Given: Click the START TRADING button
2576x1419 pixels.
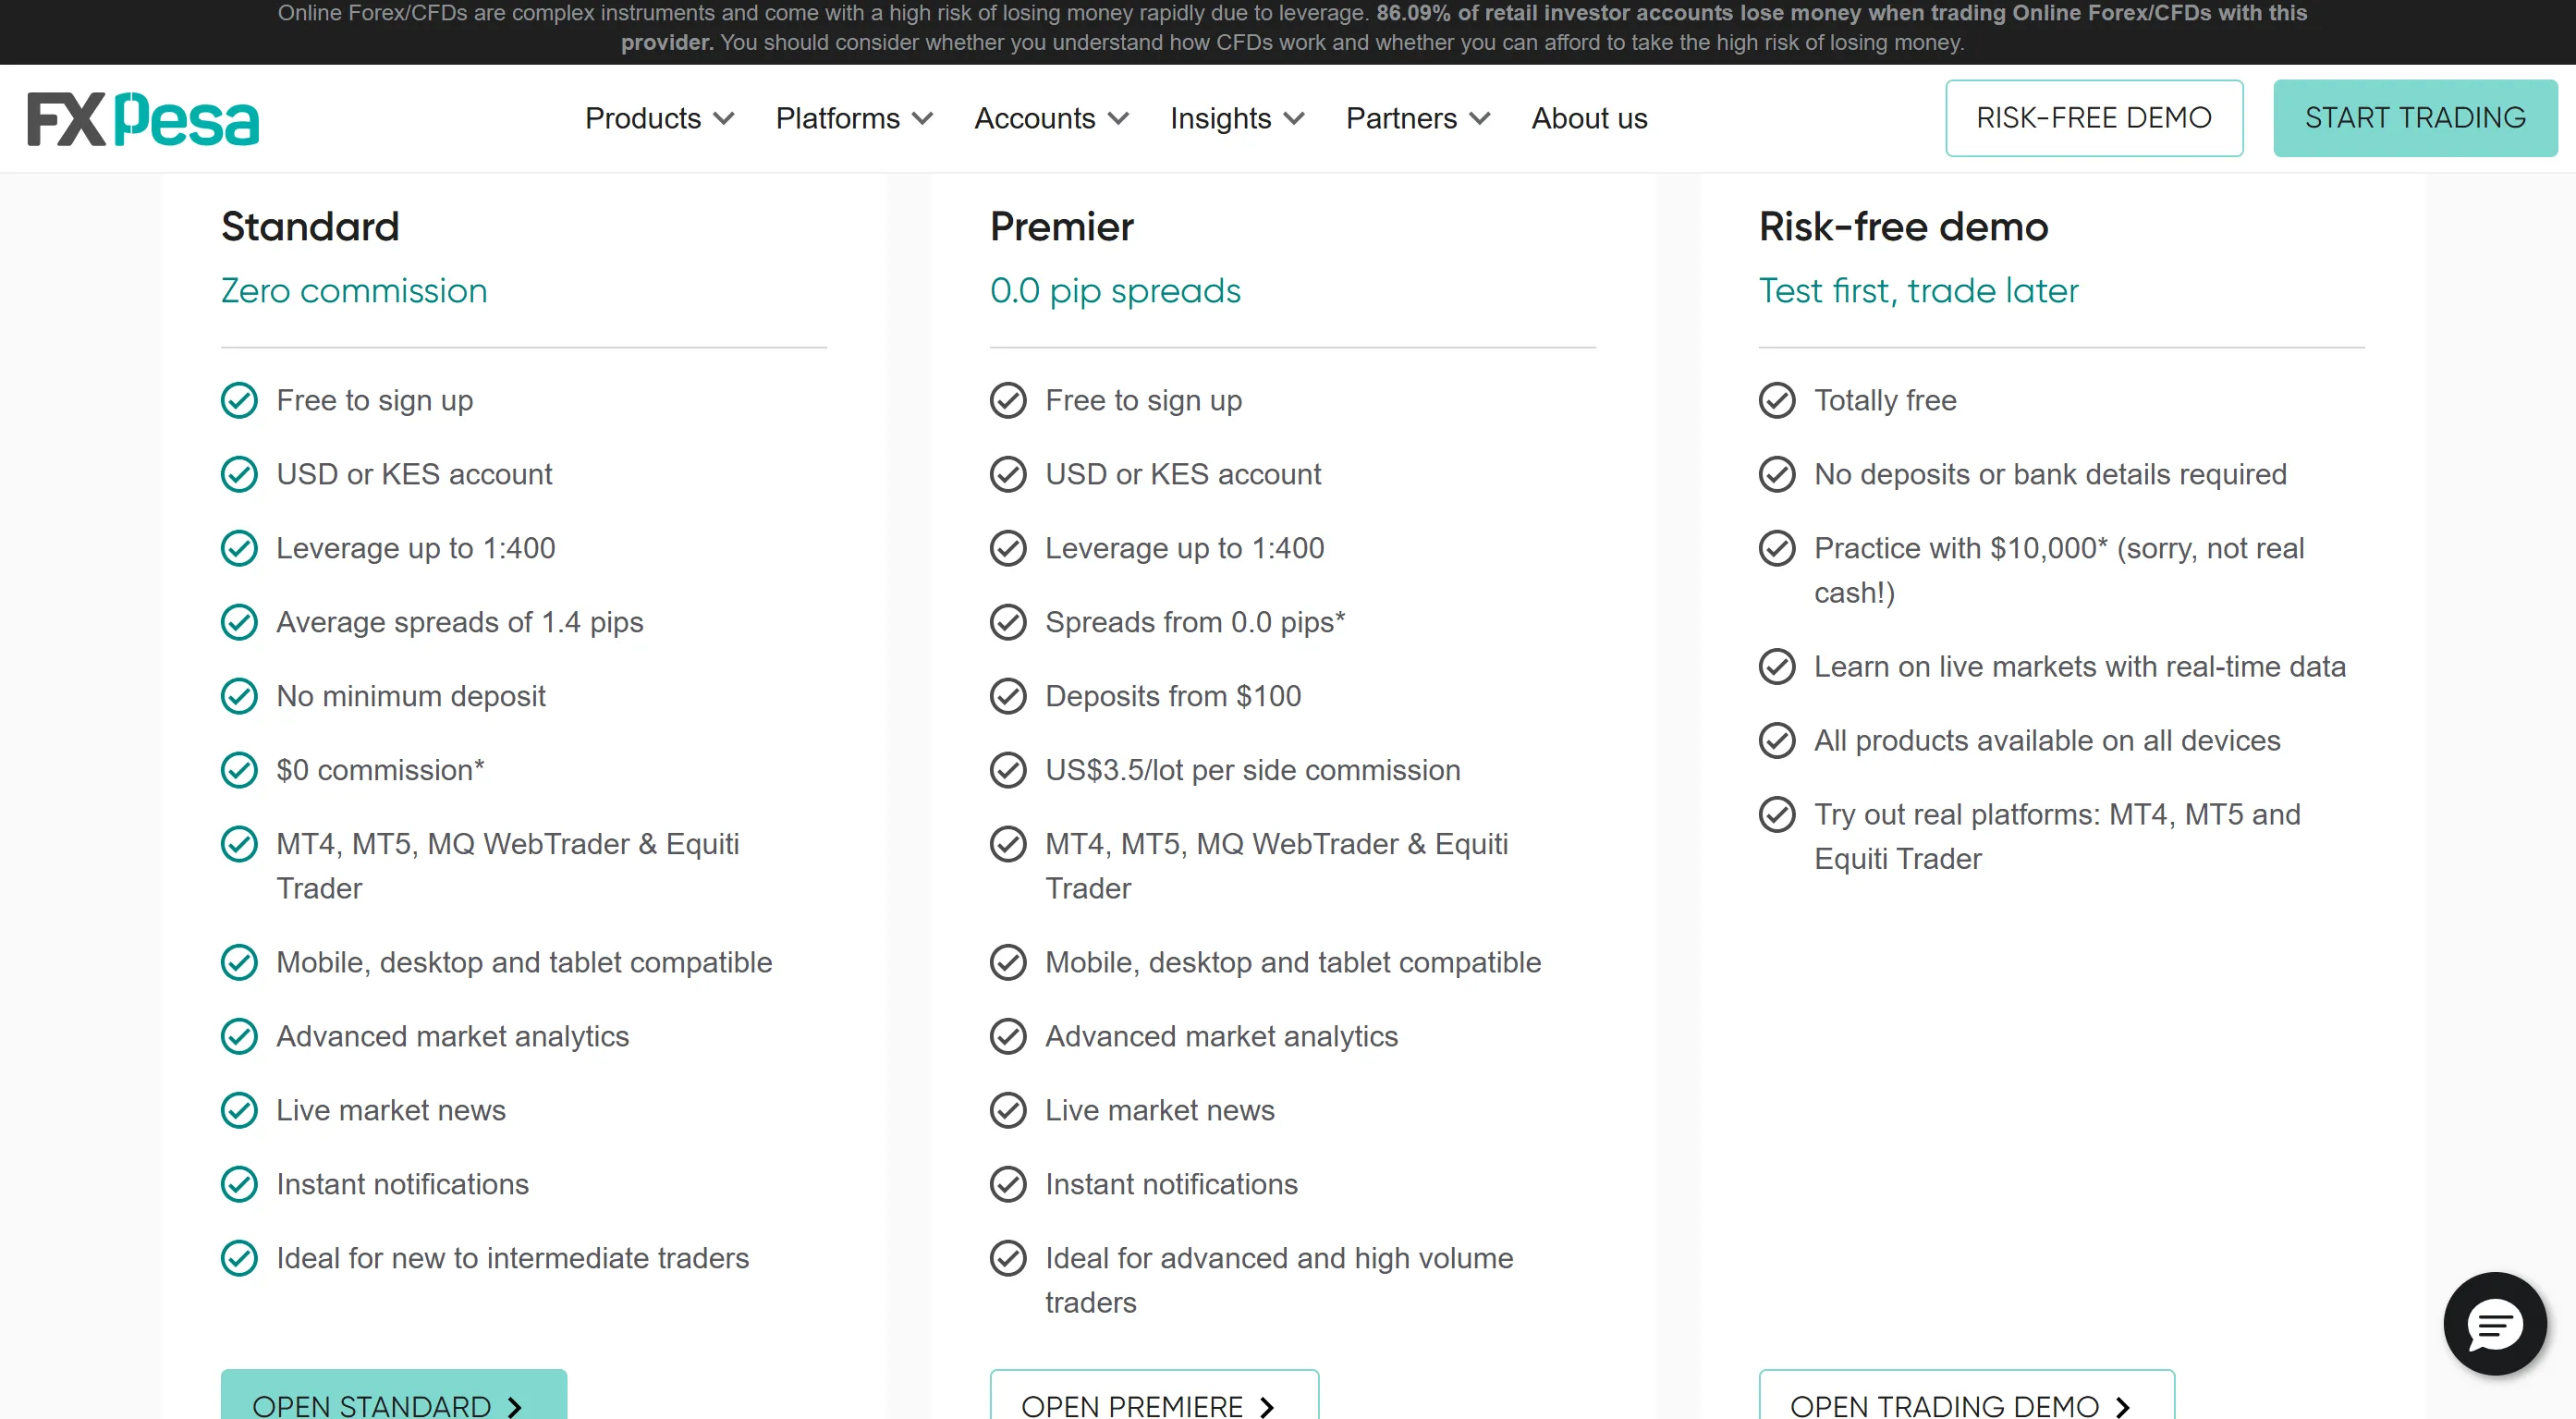Looking at the screenshot, I should [2414, 118].
